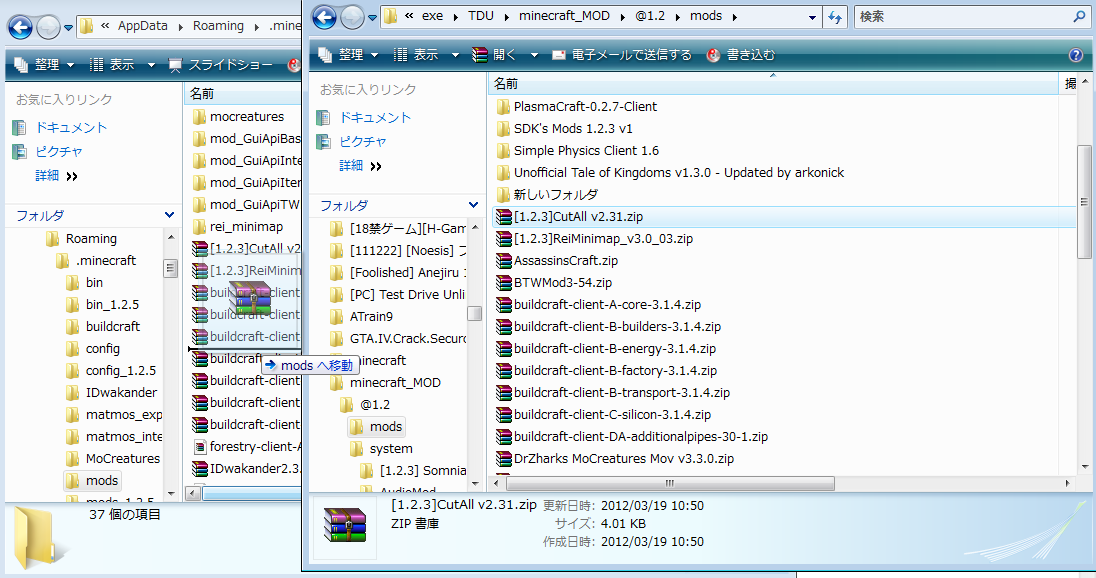1096x578 pixels.
Task: Select DrZharks MoCreatures Mov v3.3.0.zip
Action: [x=615, y=458]
